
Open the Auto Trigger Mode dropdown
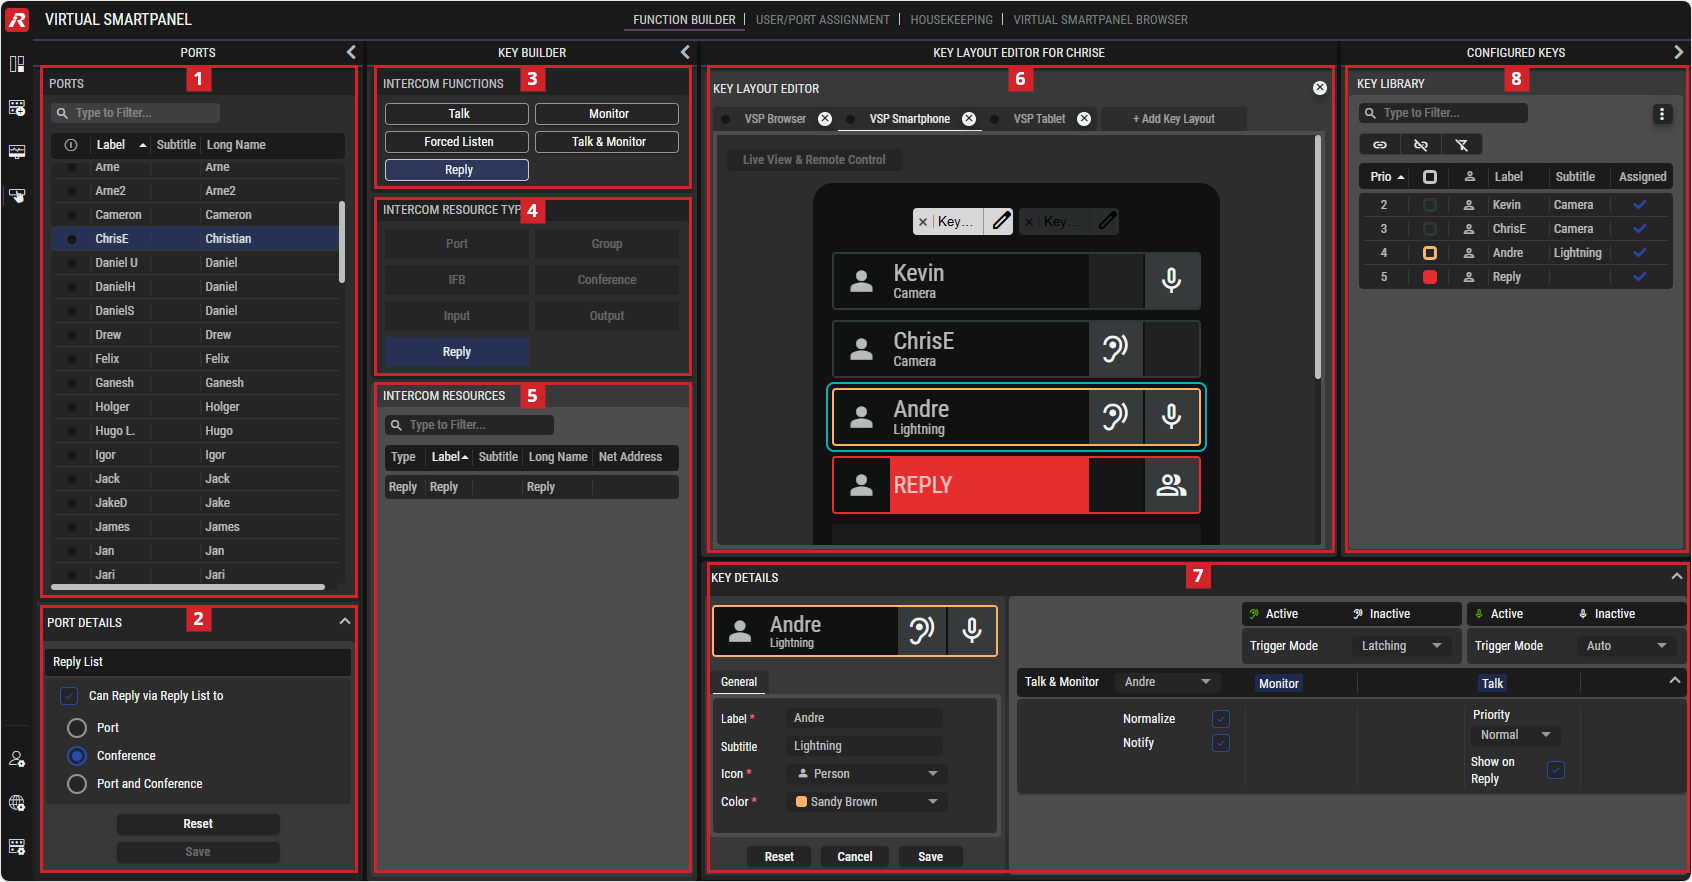pos(1626,646)
